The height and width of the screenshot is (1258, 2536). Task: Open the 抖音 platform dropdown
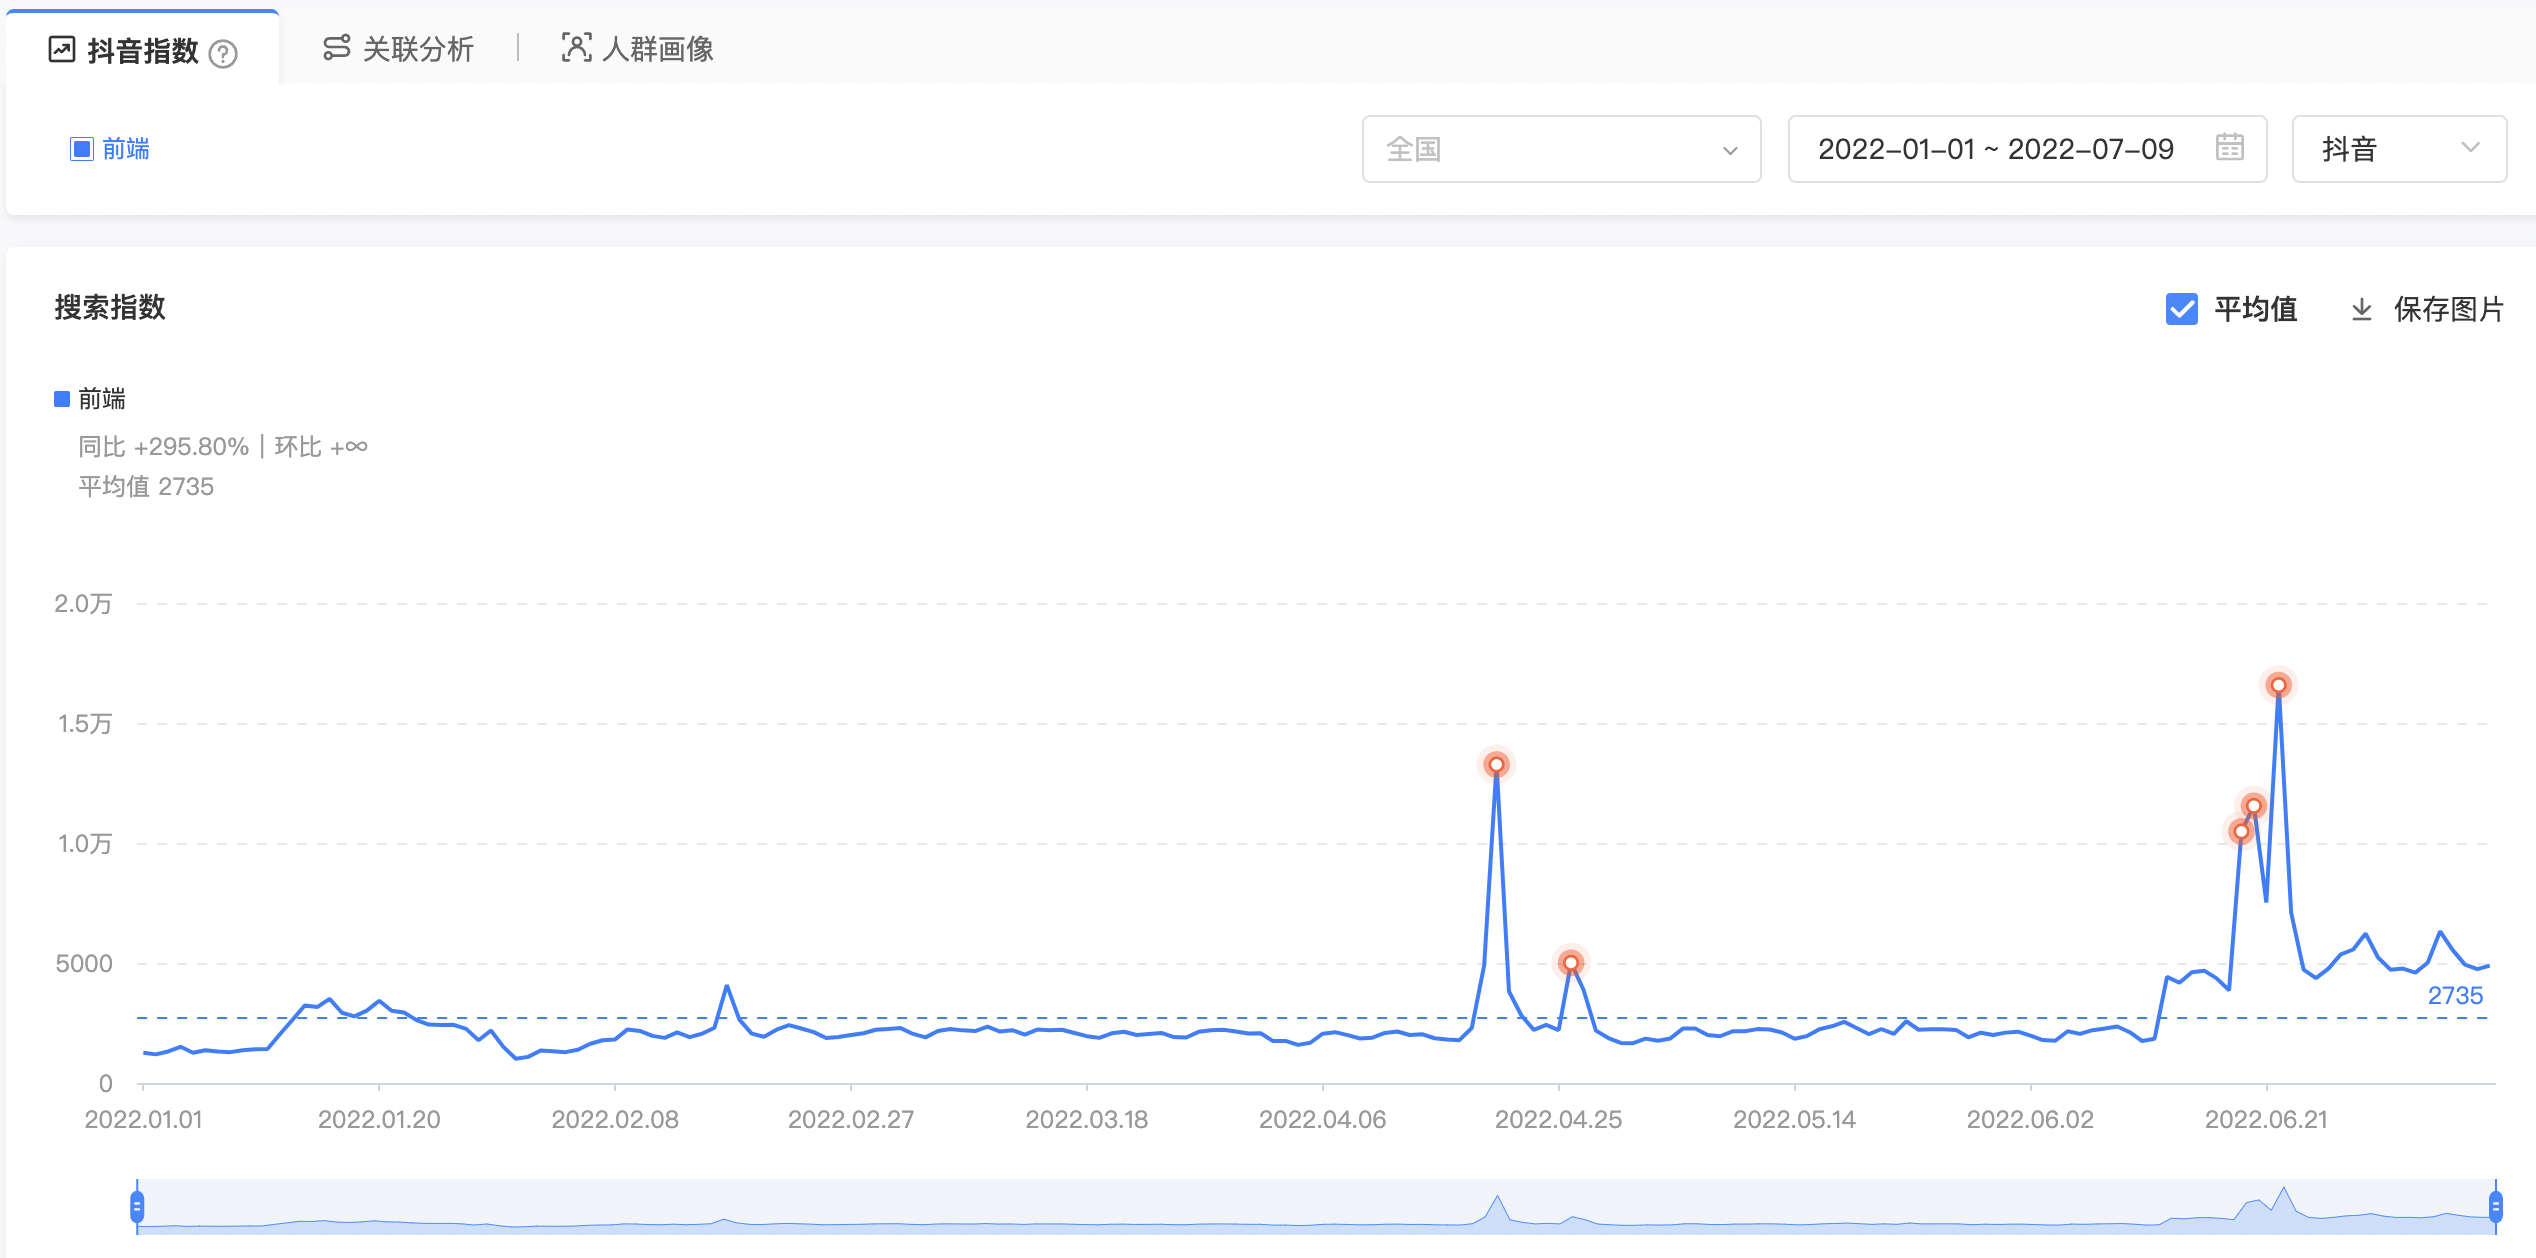2398,149
